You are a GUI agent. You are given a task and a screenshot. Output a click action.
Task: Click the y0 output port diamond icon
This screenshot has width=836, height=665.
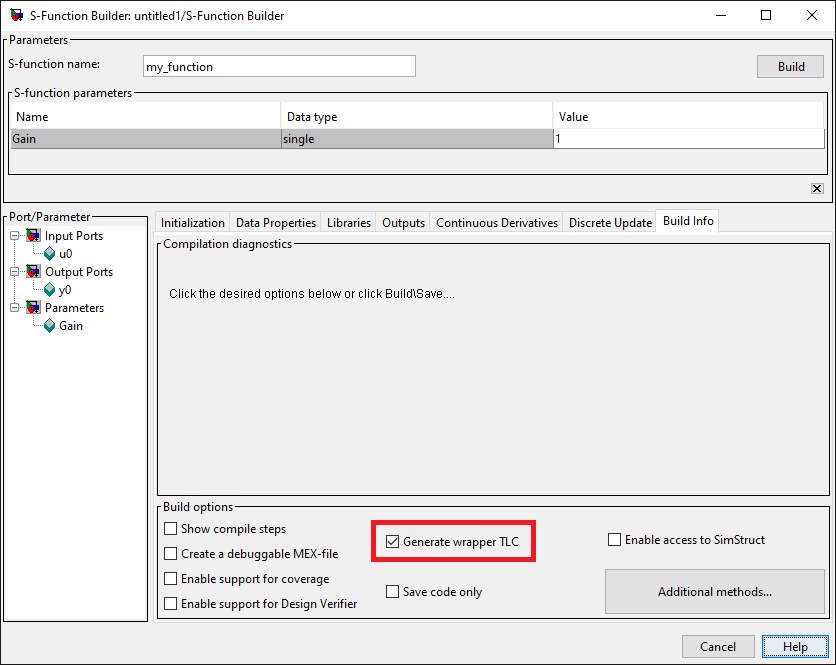tap(50, 290)
